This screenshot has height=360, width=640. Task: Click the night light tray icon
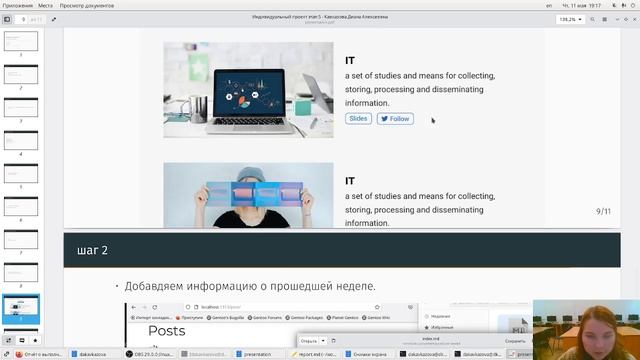[x=614, y=6]
